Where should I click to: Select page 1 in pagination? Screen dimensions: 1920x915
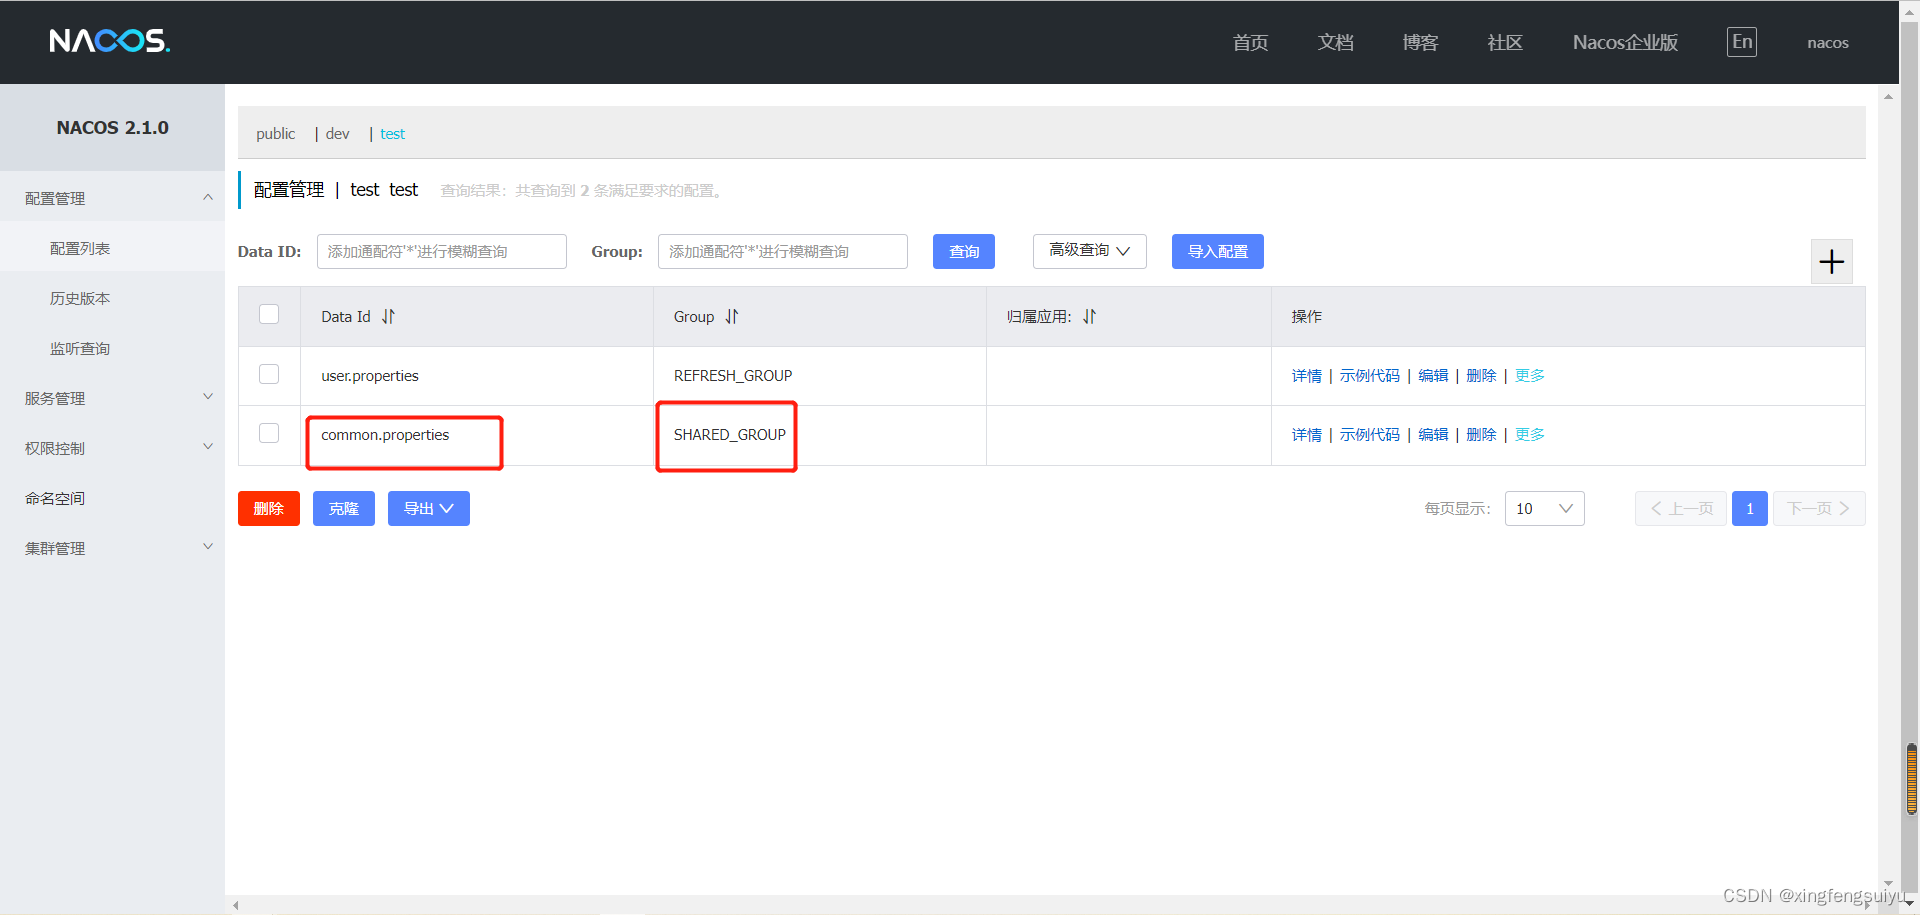pyautogui.click(x=1750, y=508)
